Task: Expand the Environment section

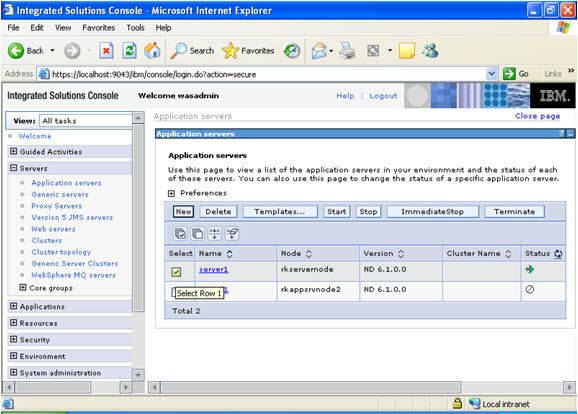Action: pyautogui.click(x=14, y=356)
